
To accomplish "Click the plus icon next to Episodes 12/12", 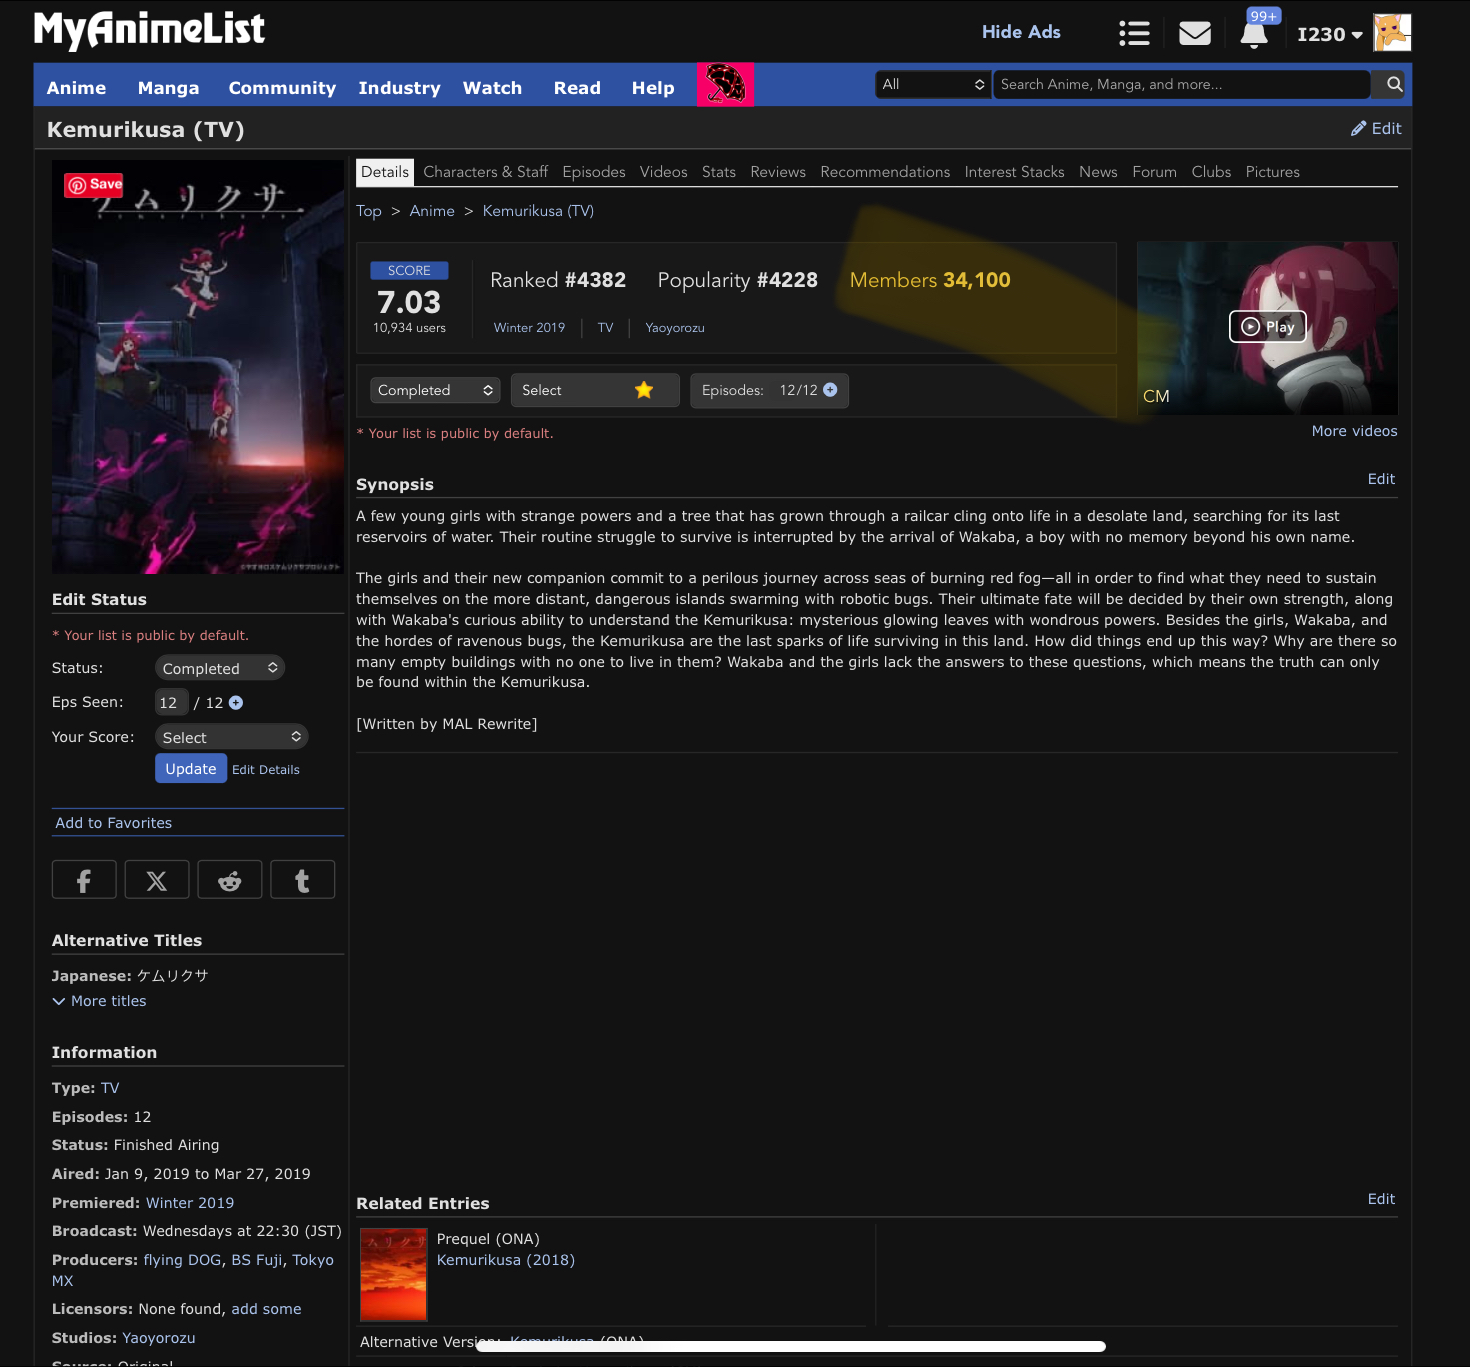I will point(830,390).
